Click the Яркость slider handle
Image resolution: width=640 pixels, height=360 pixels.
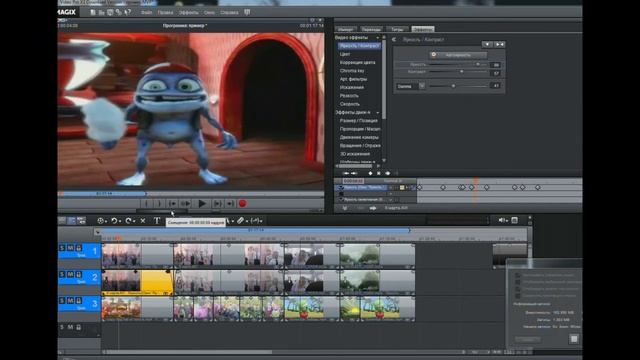(x=478, y=64)
